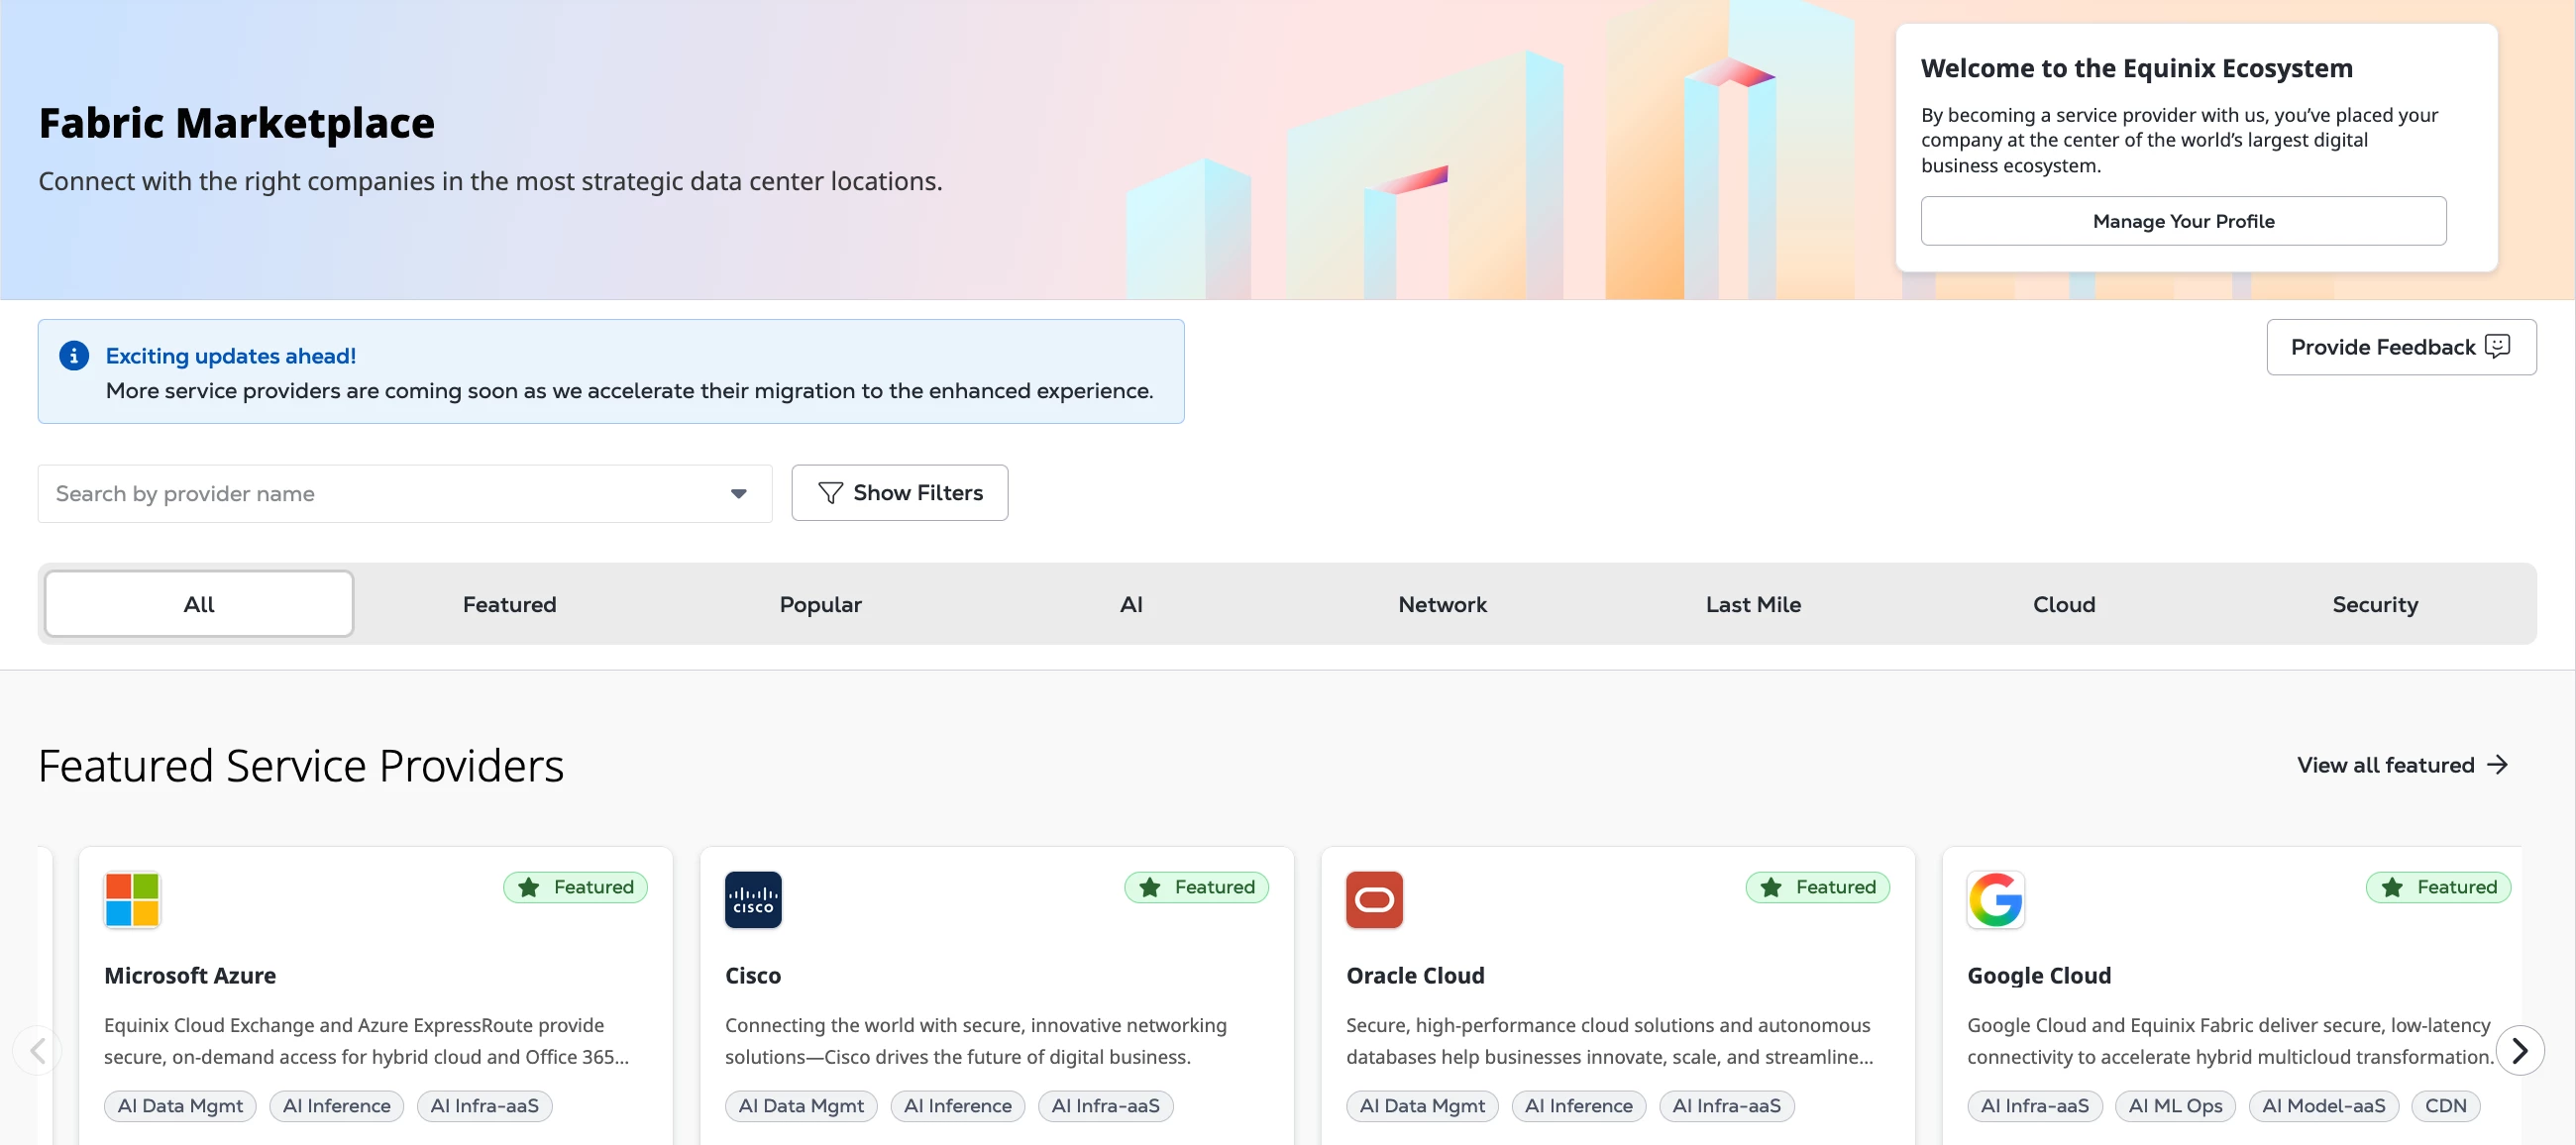2576x1145 pixels.
Task: Click AI Inference tag on Cisco card
Action: click(957, 1106)
